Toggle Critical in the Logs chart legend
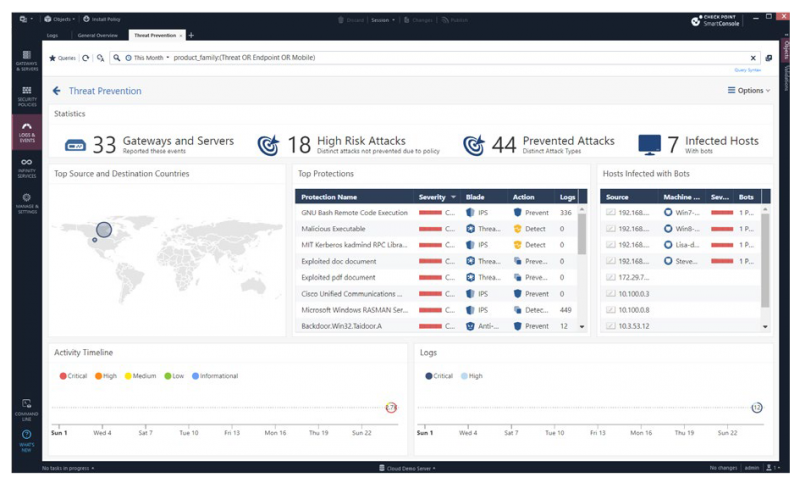Viewport: 800px width, 483px height. pyautogui.click(x=439, y=376)
